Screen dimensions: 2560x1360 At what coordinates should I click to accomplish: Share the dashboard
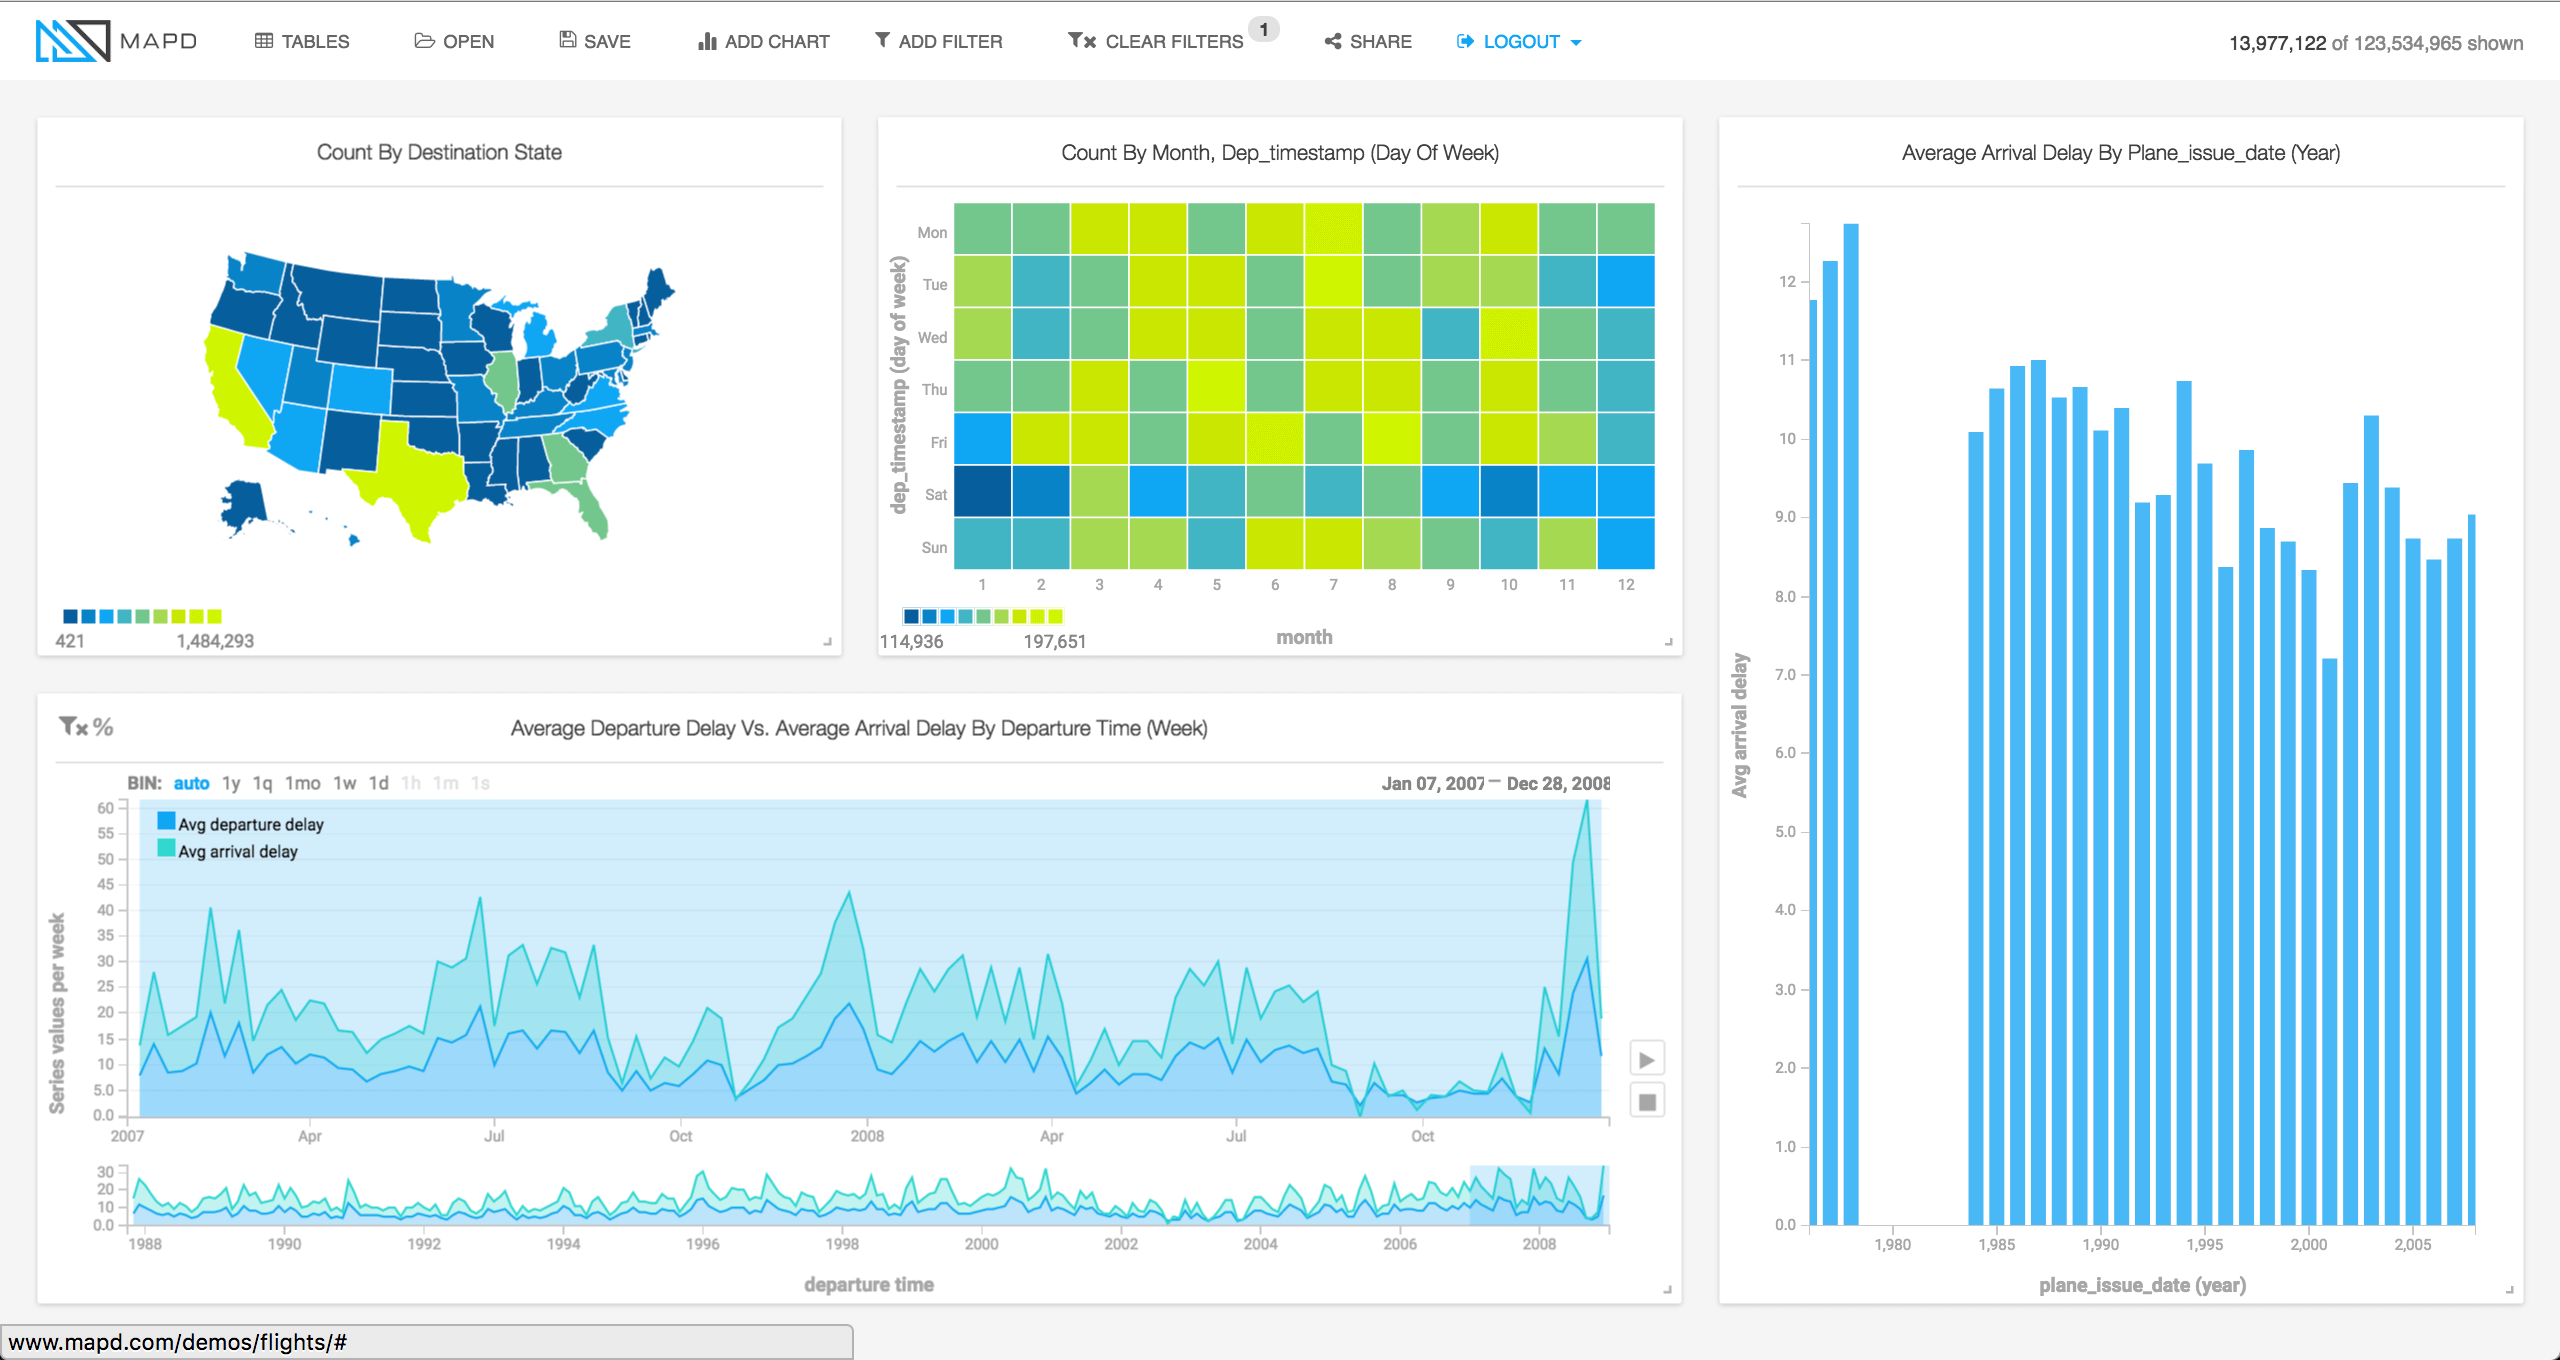(1368, 41)
